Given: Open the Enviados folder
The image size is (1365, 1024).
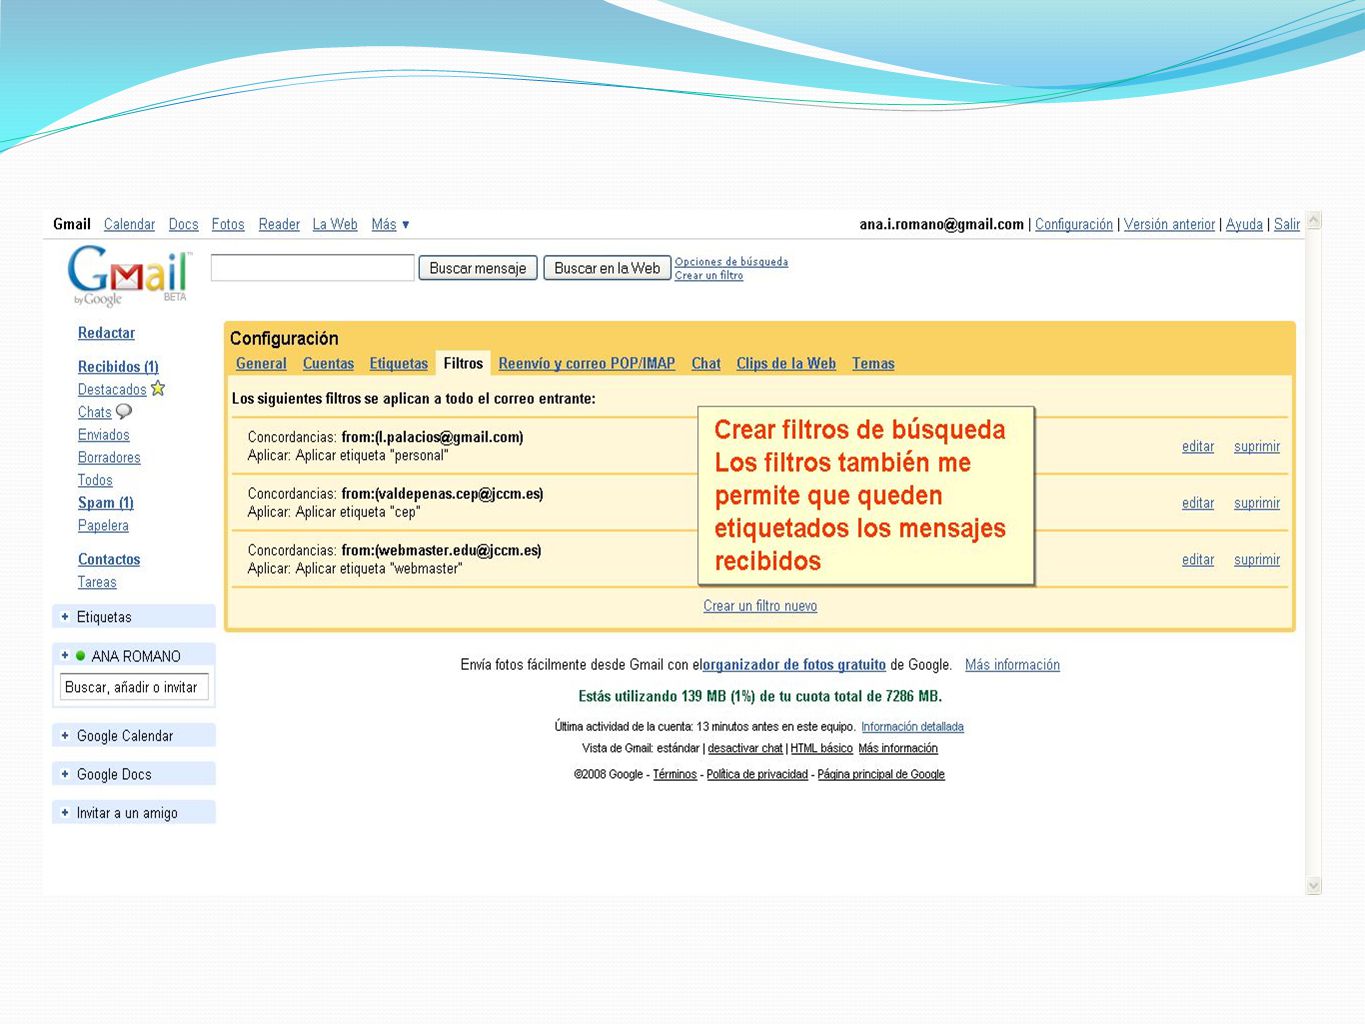Looking at the screenshot, I should click(104, 435).
